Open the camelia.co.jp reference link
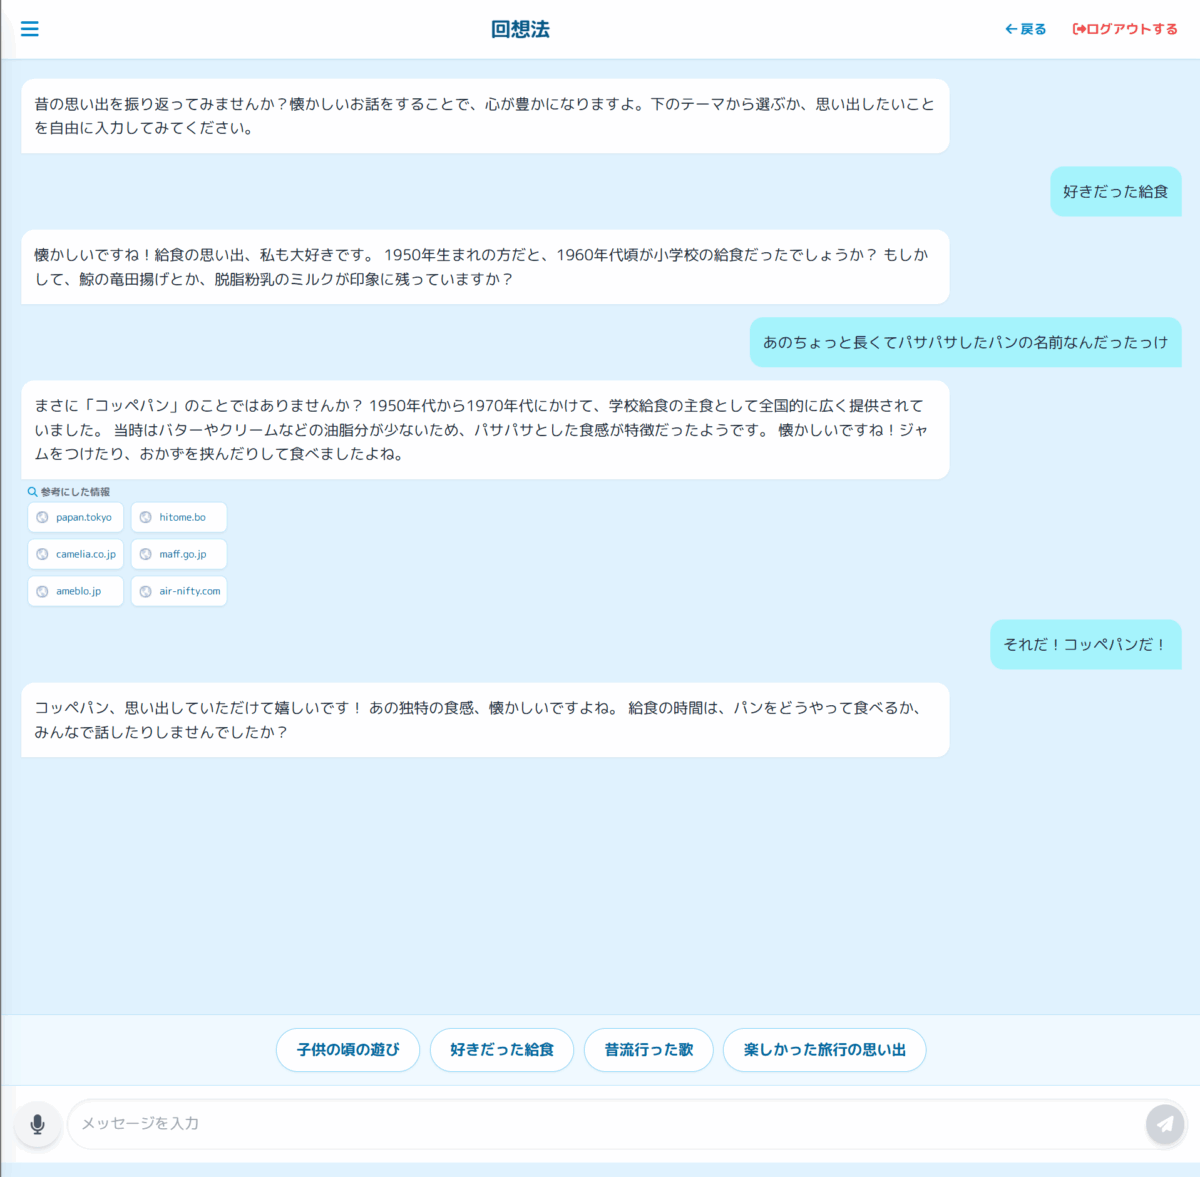 [x=76, y=554]
